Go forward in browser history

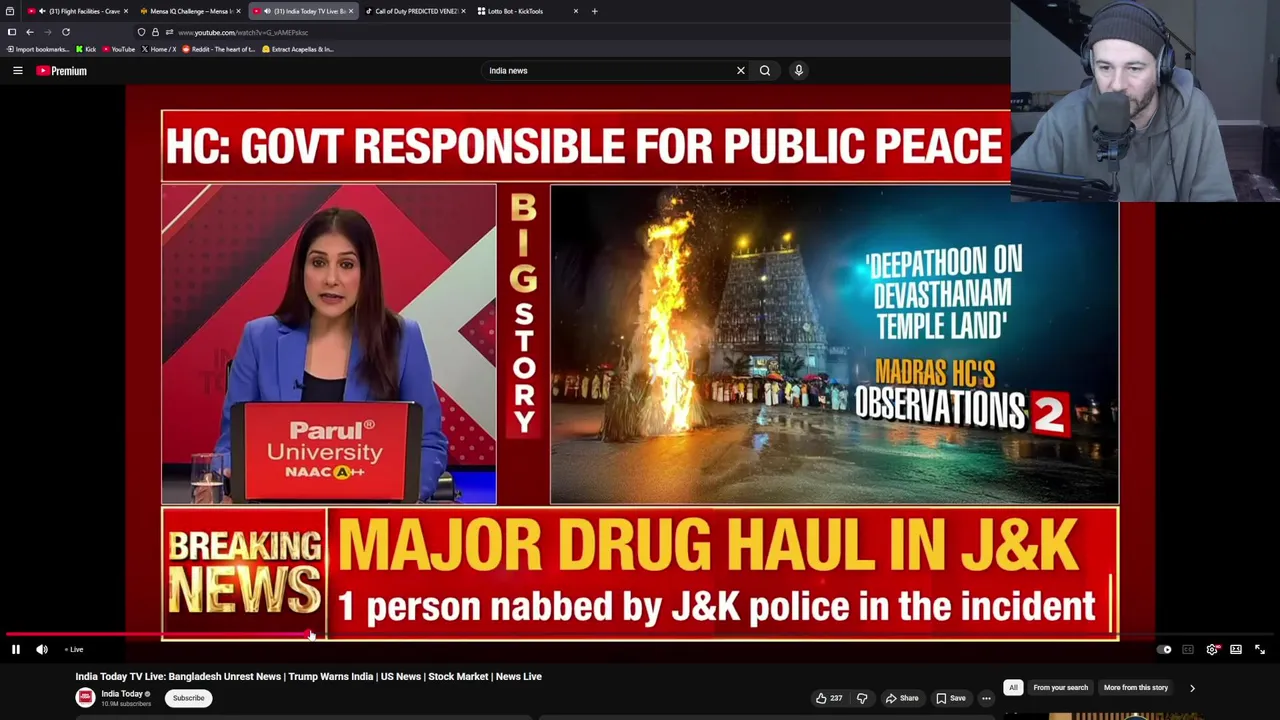47,32
